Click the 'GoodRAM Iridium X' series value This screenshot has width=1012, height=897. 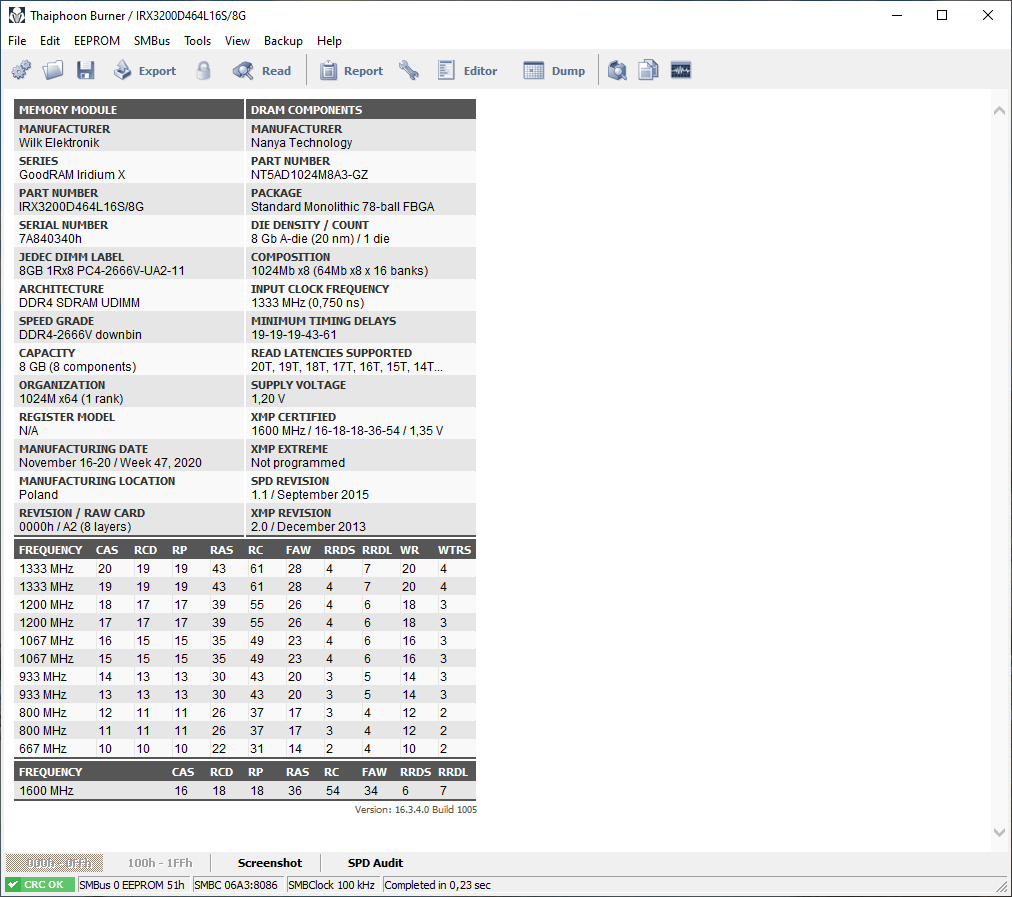click(x=72, y=175)
